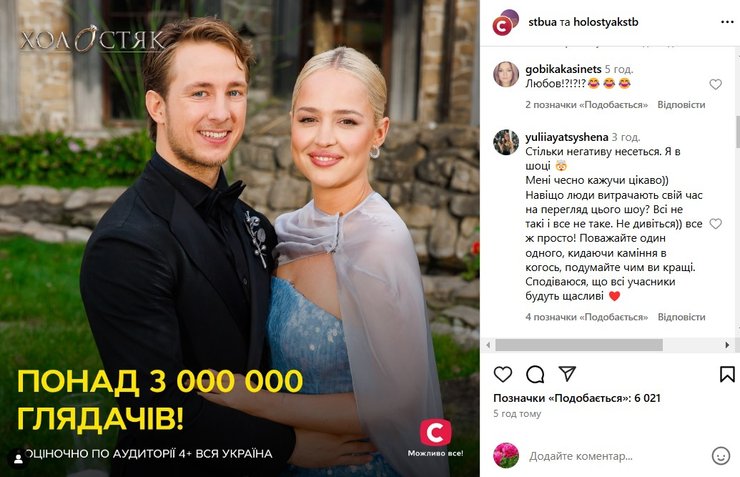
Task: Open the three-dot more options menu
Action: coord(727,22)
